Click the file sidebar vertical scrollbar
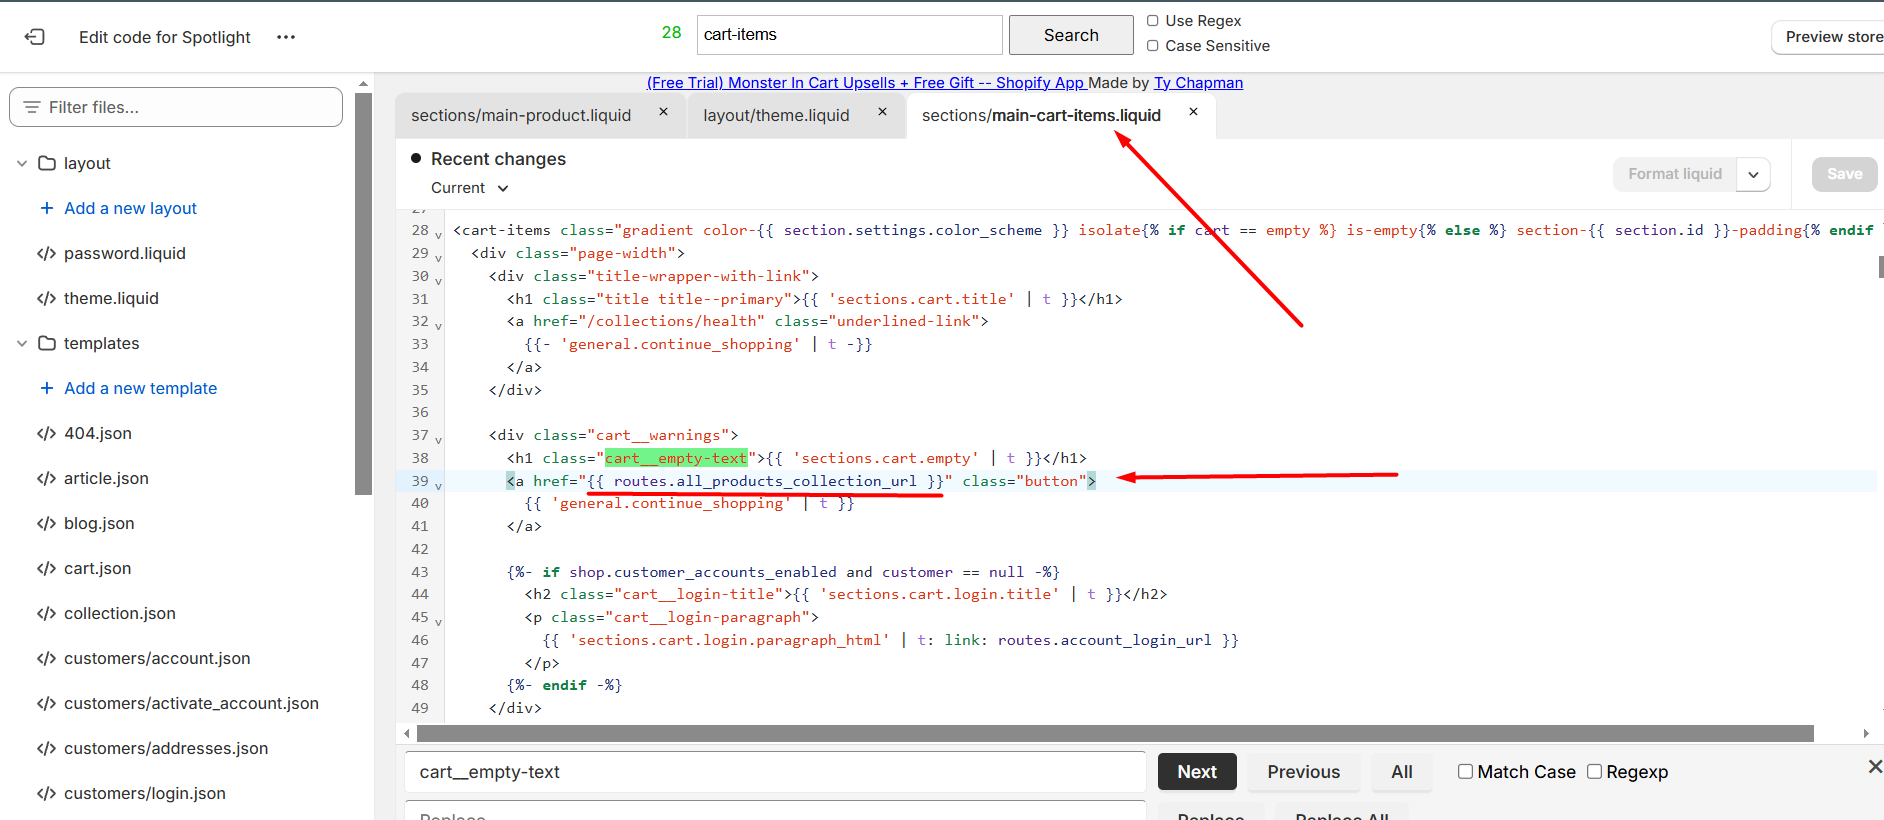The image size is (1884, 820). tap(363, 293)
